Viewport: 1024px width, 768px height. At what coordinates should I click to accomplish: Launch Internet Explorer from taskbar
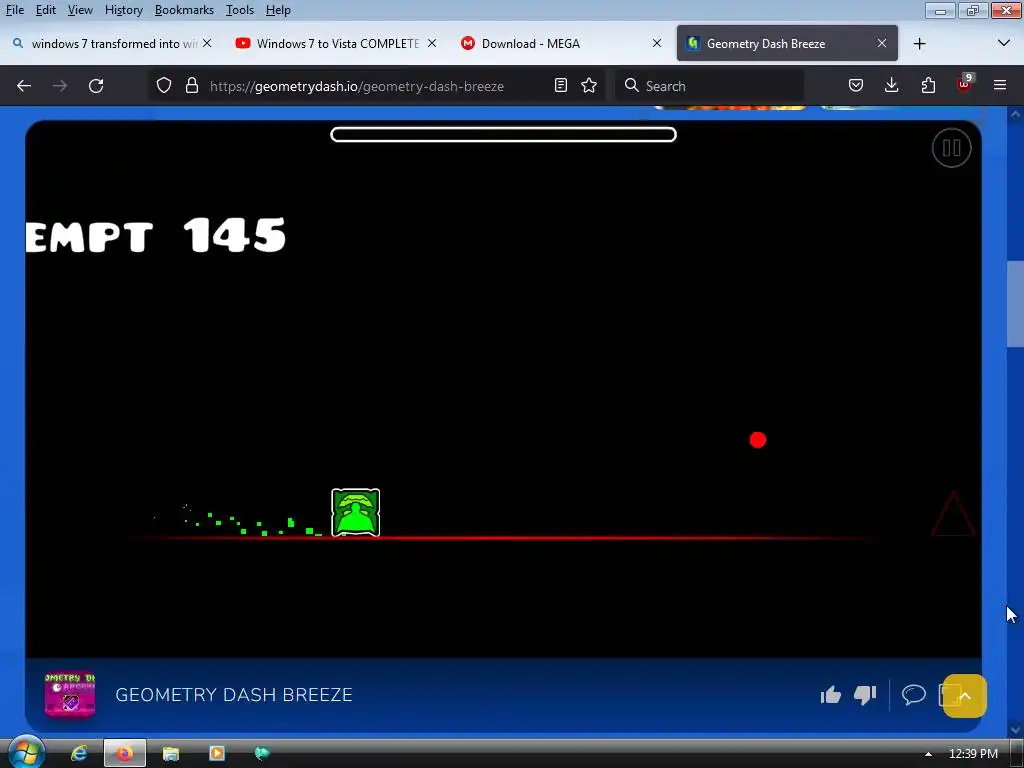pos(79,754)
